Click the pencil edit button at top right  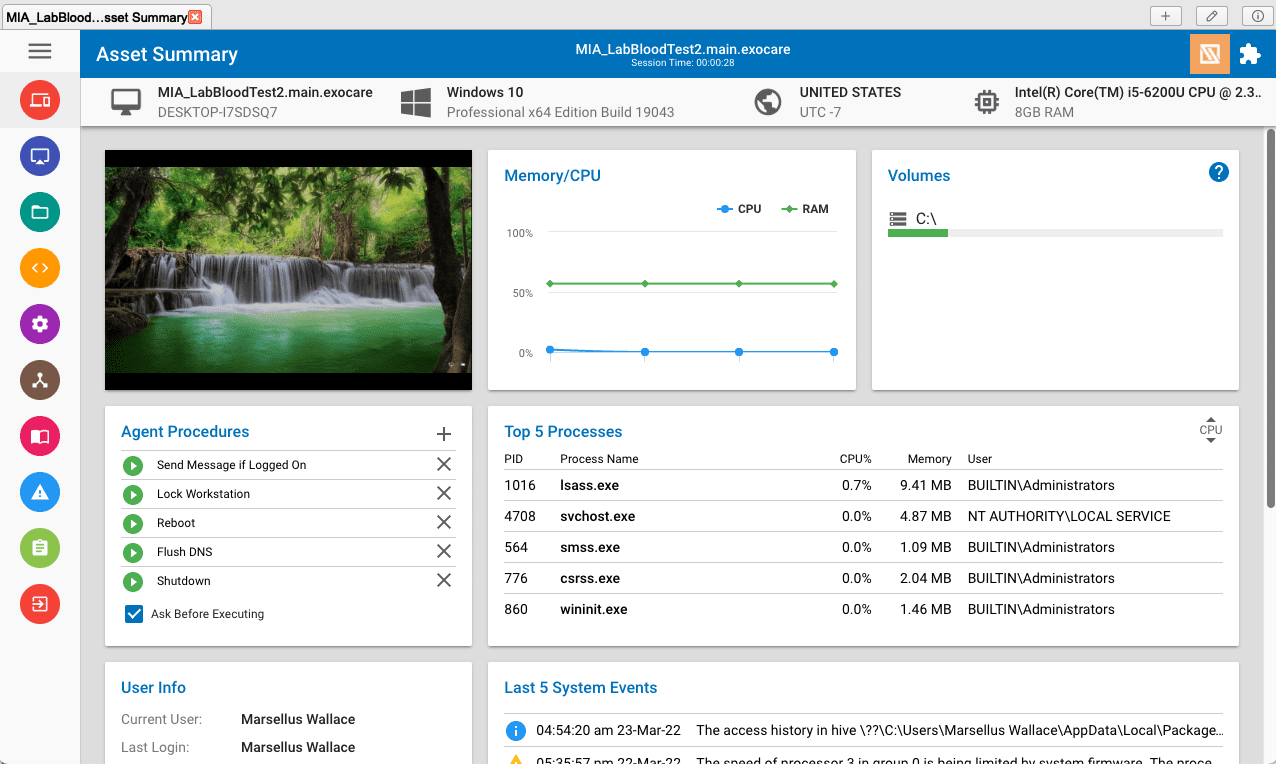(1211, 16)
